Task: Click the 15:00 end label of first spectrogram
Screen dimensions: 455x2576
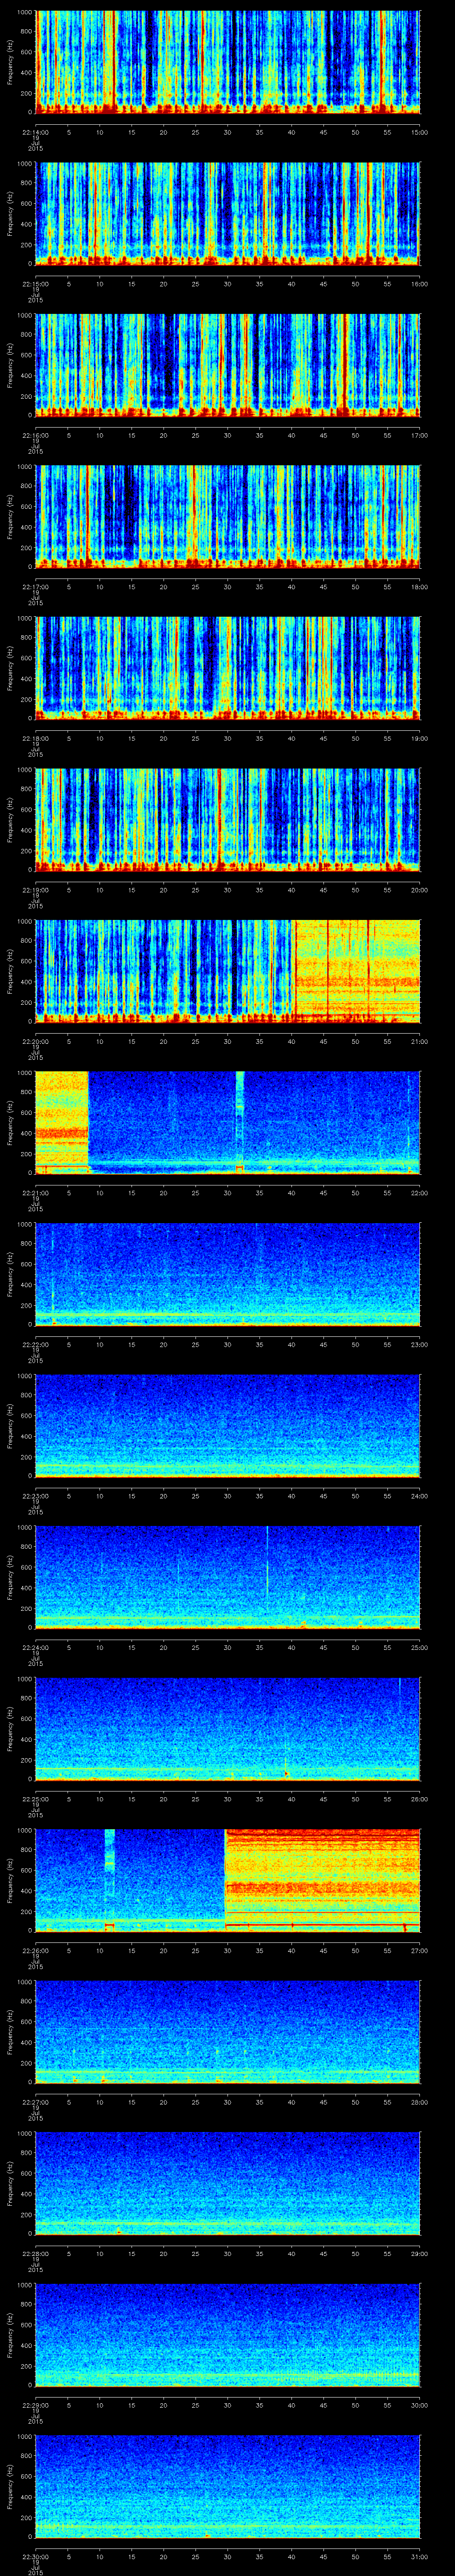Action: click(x=420, y=131)
